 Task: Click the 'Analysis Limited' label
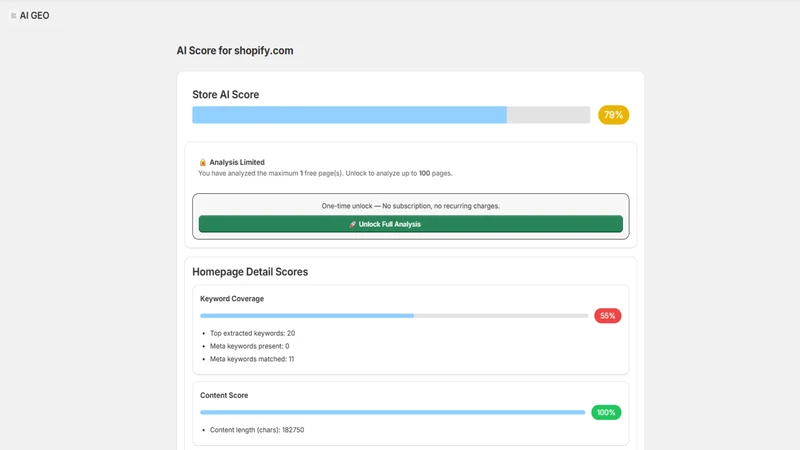(237, 162)
